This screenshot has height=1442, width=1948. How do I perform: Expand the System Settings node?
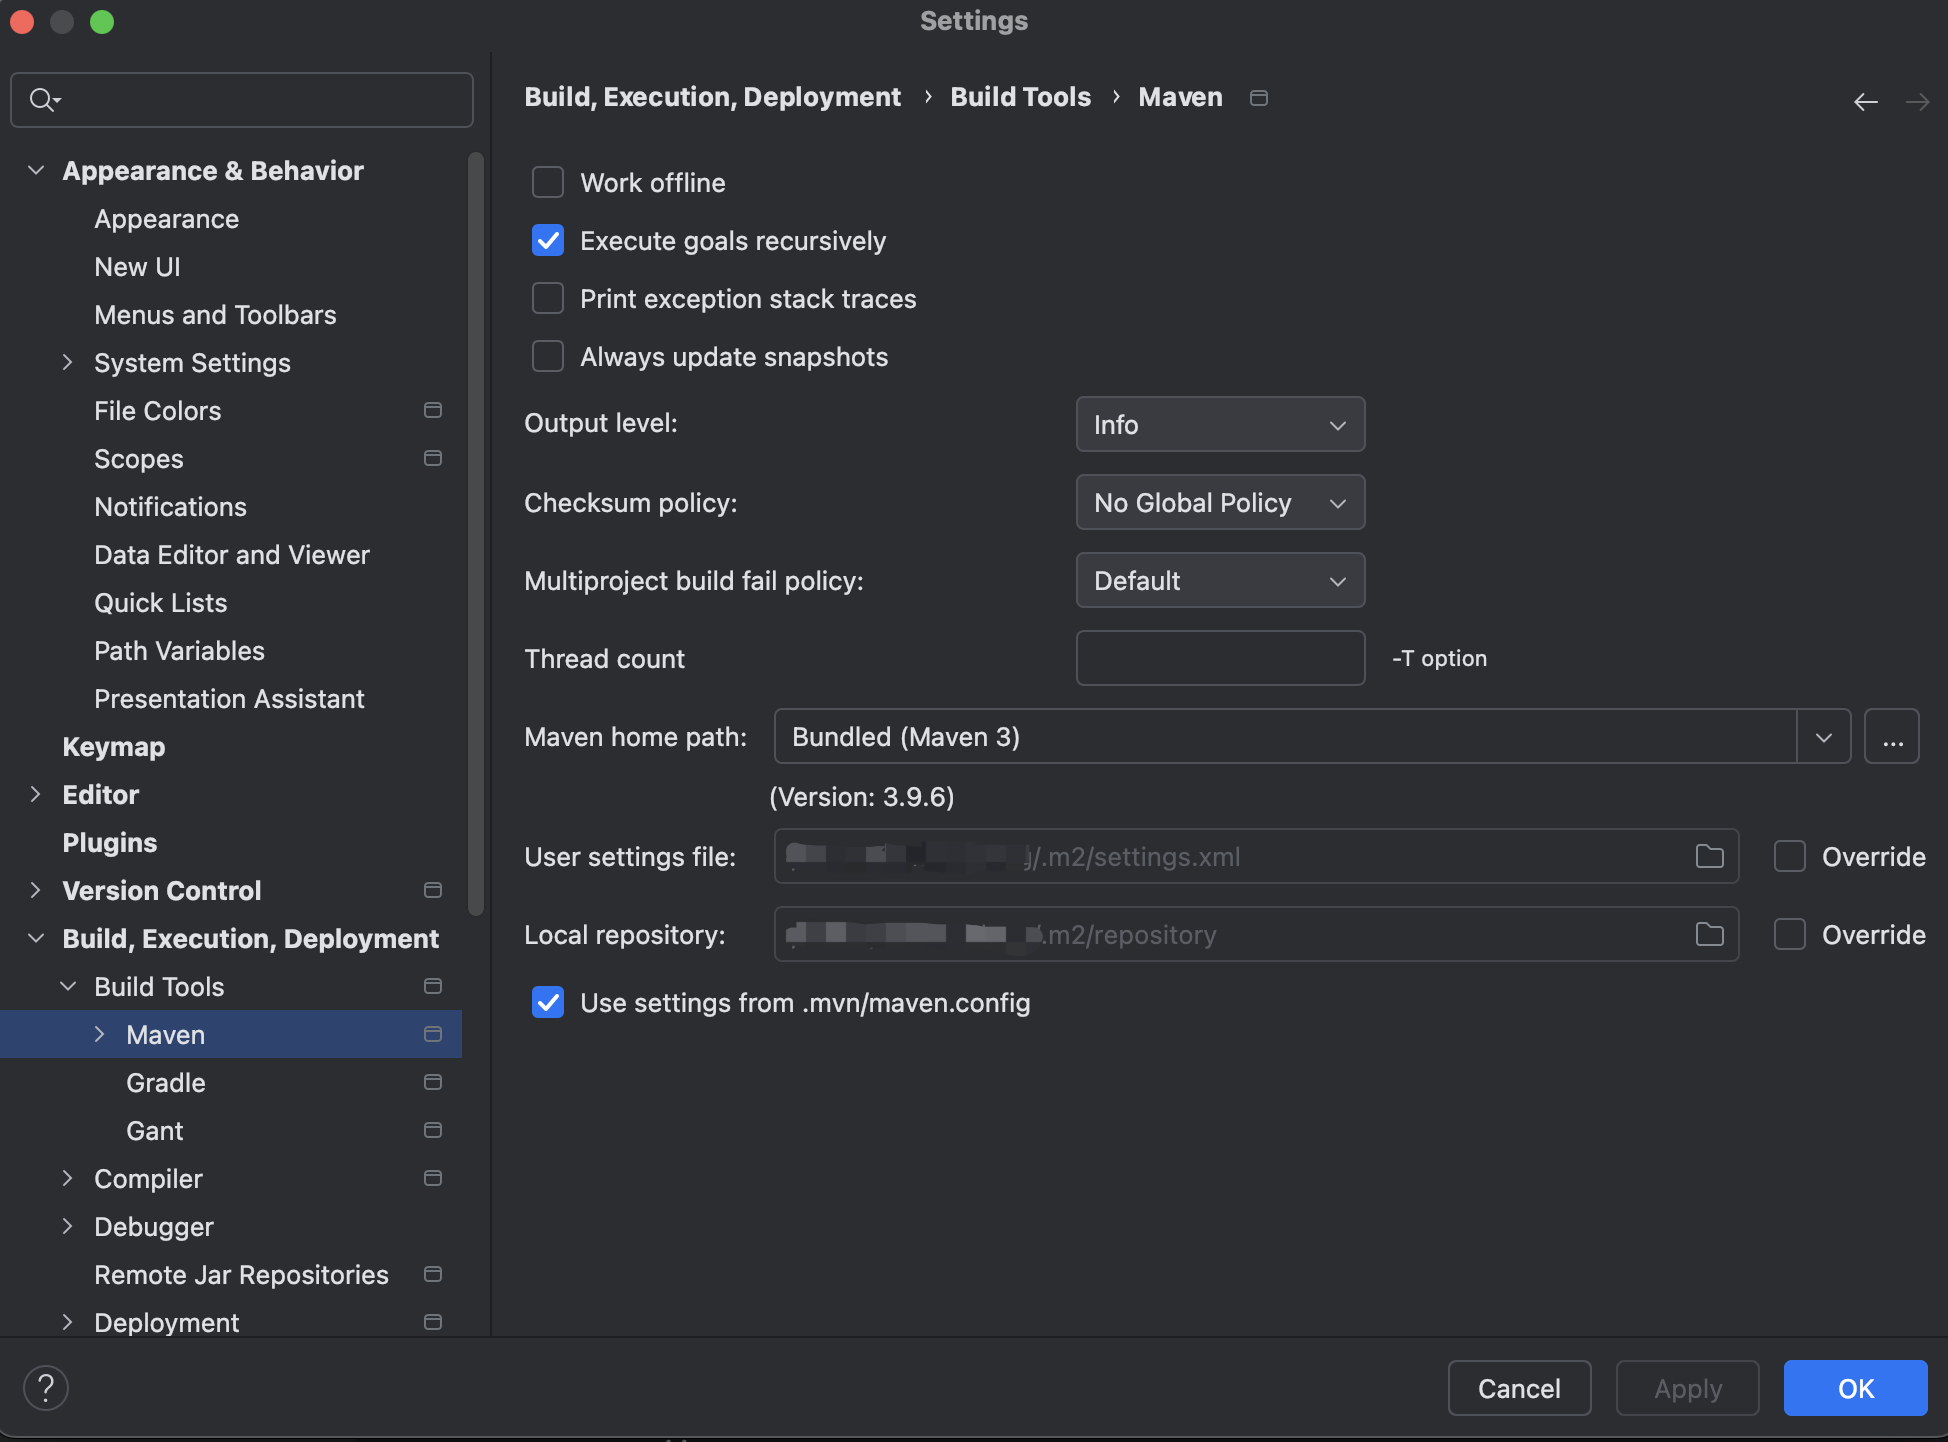[68, 362]
